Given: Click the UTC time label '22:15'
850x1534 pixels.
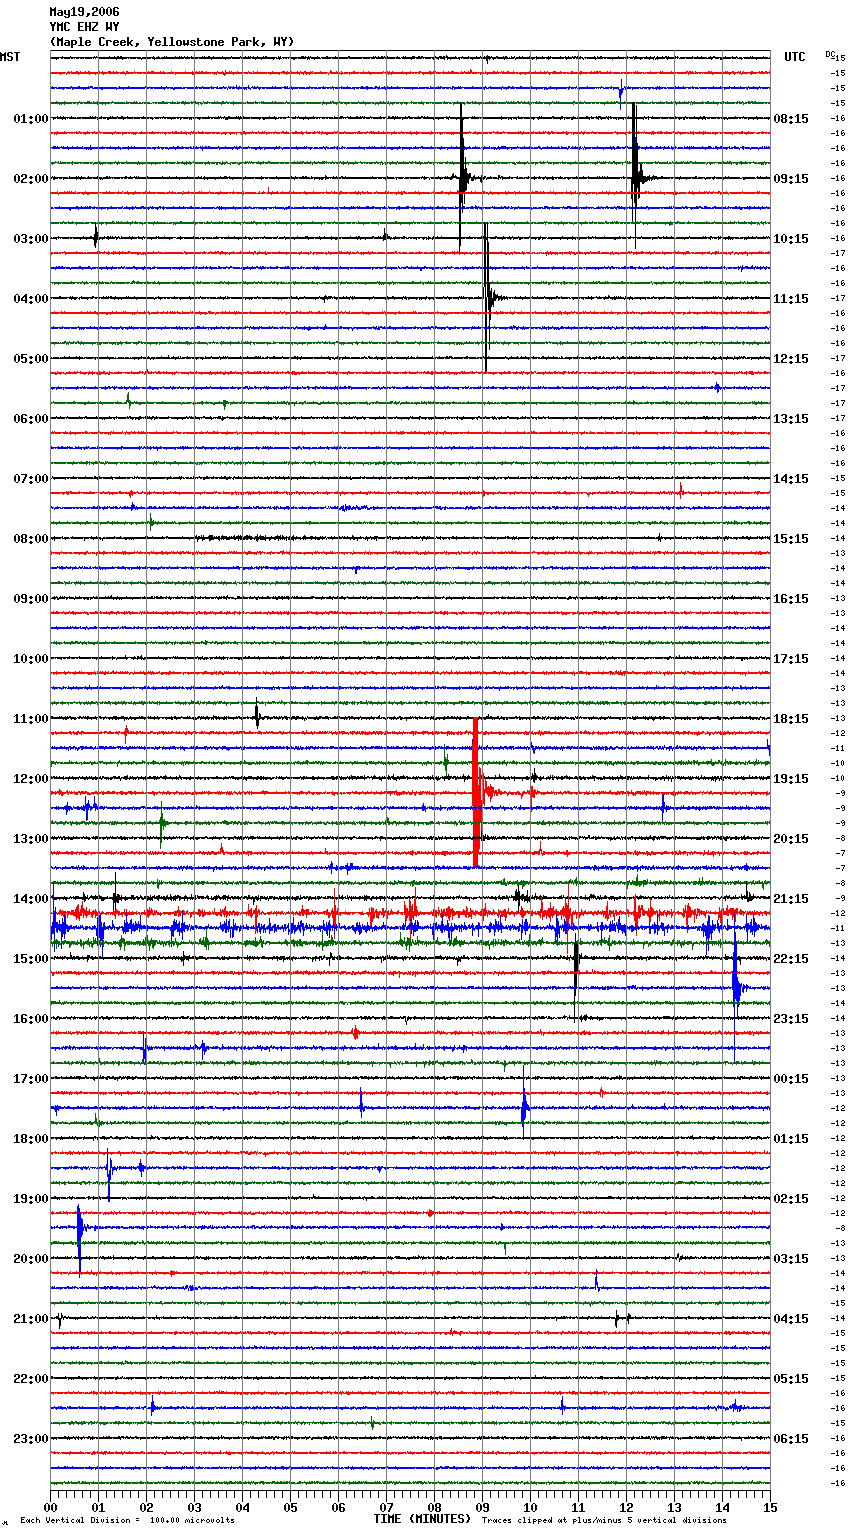Looking at the screenshot, I should 791,959.
